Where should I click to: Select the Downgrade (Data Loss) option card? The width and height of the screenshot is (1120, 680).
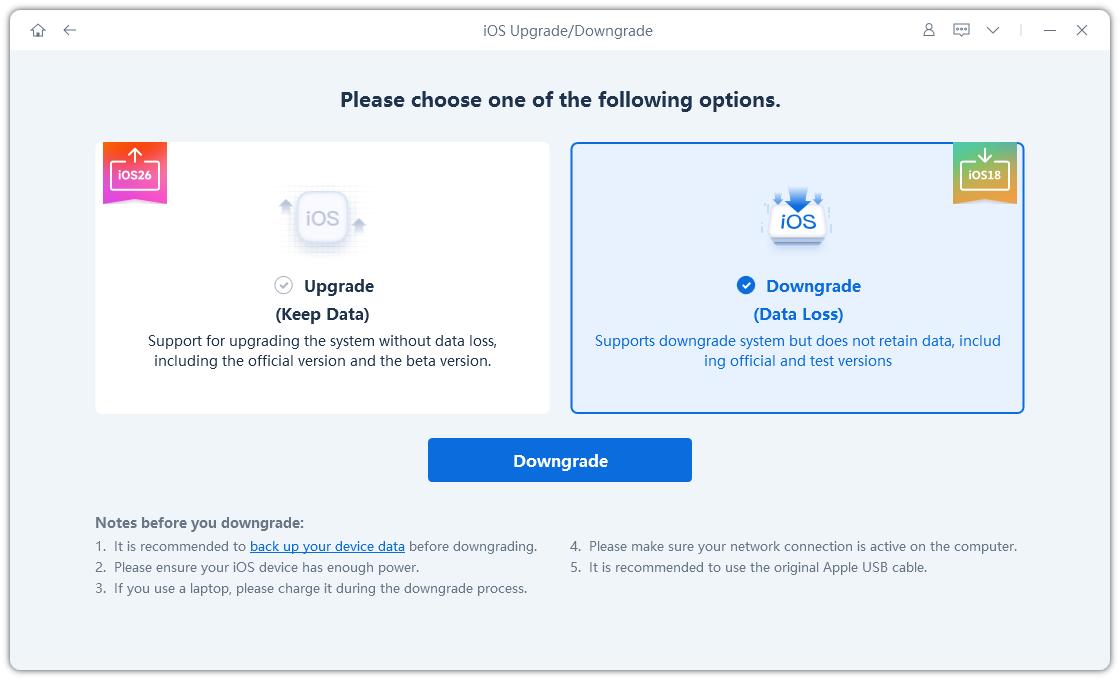click(796, 277)
